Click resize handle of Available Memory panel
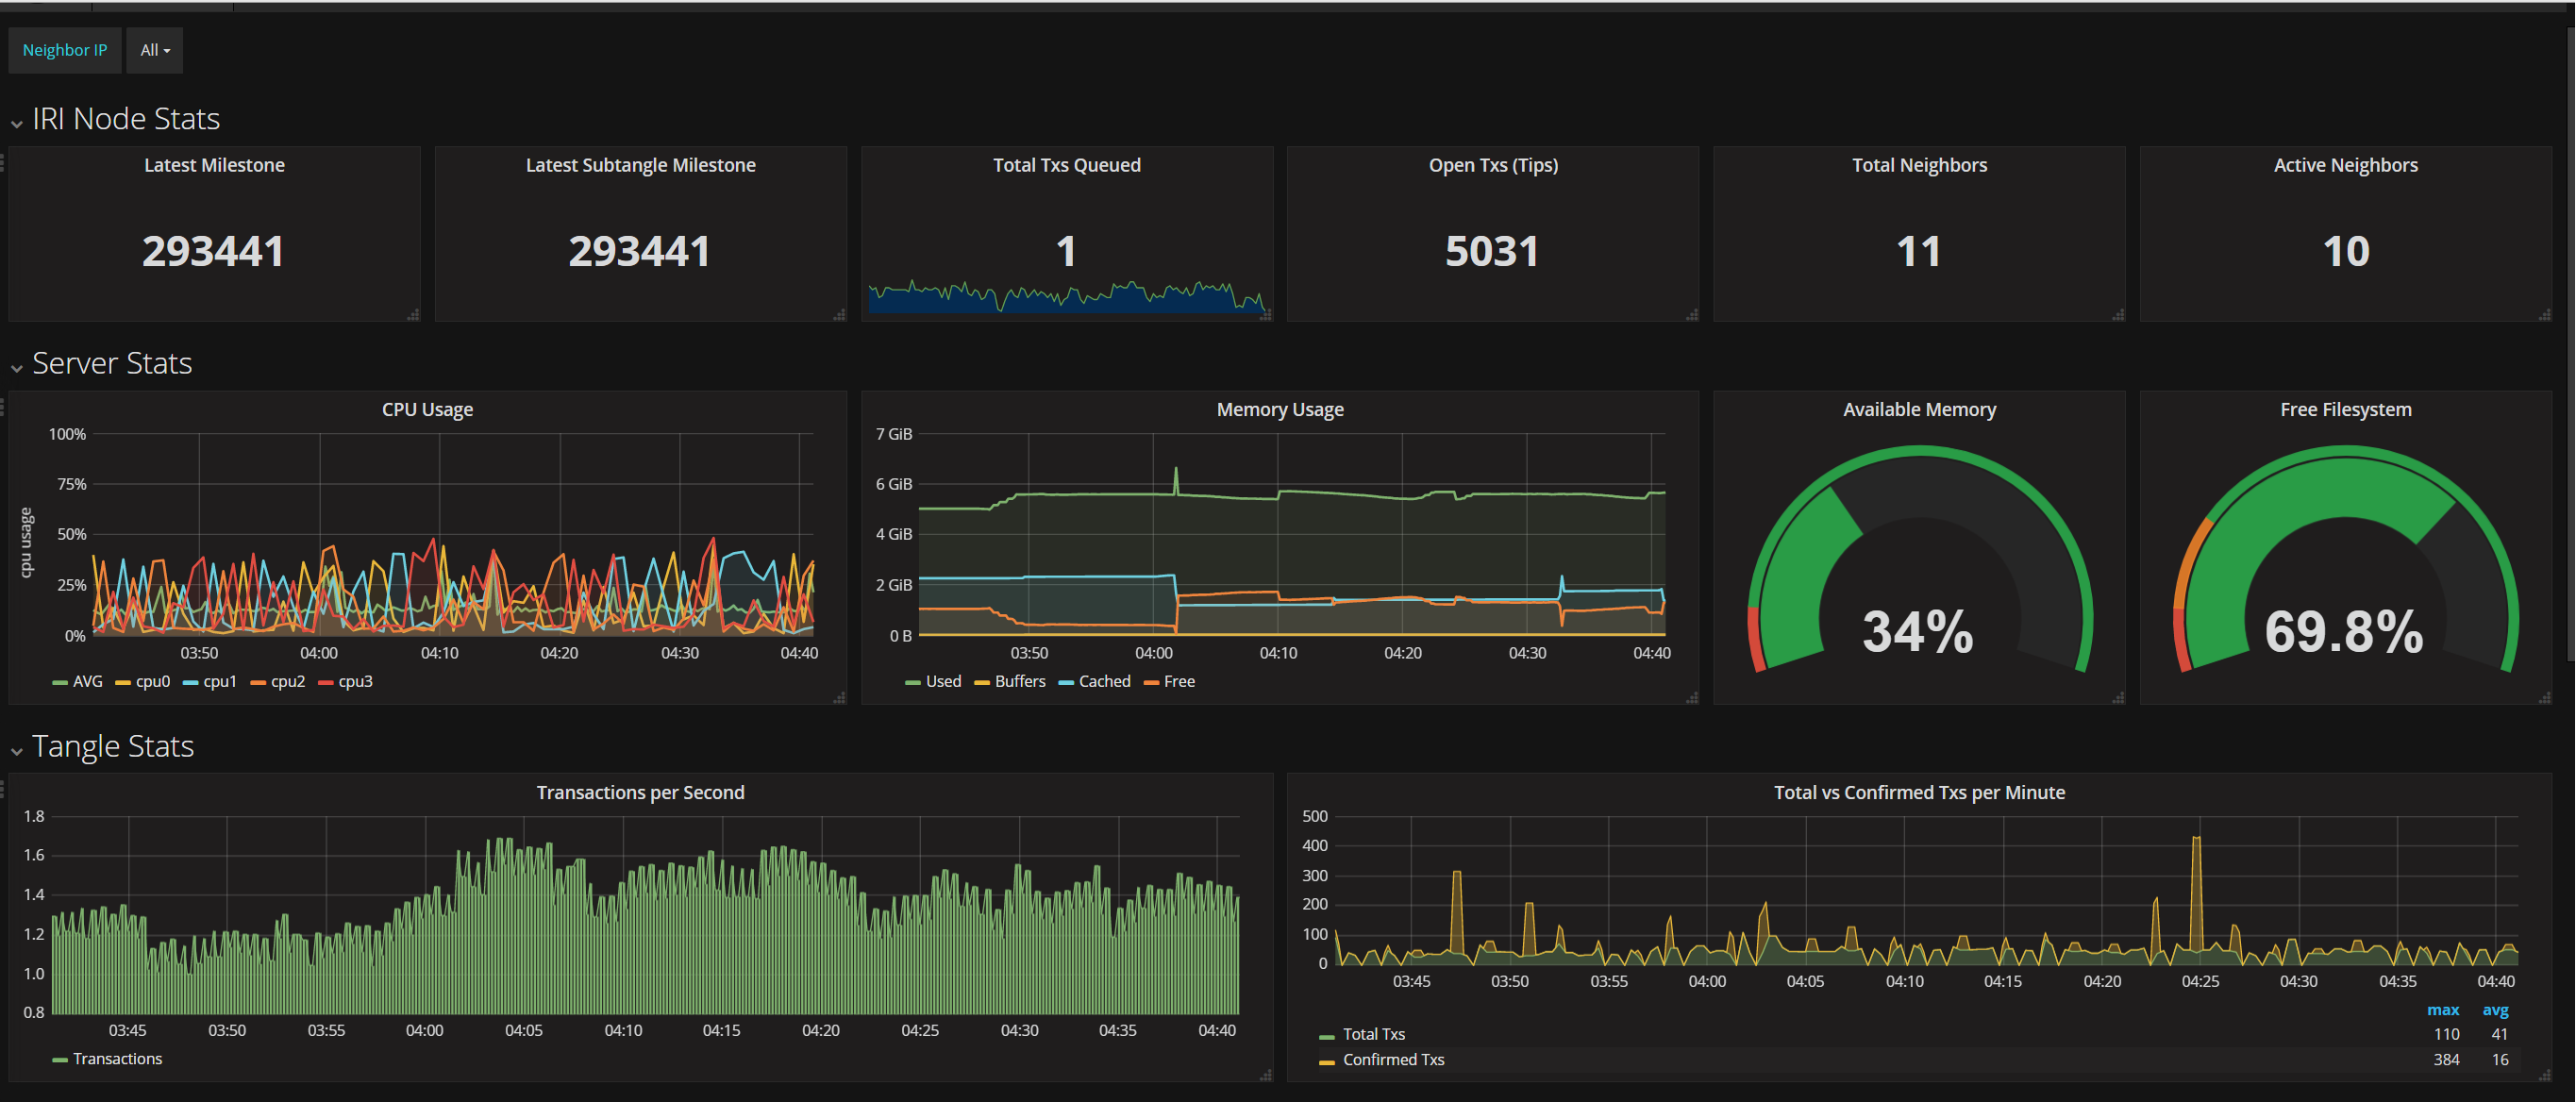The image size is (2576, 1102). click(x=2117, y=698)
